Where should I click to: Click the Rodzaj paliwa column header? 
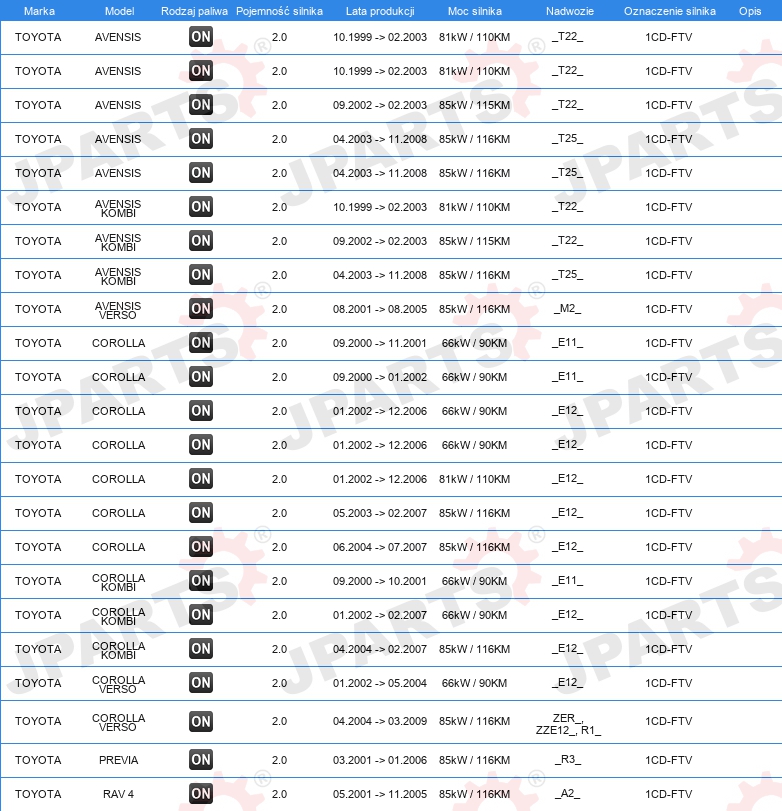(194, 11)
